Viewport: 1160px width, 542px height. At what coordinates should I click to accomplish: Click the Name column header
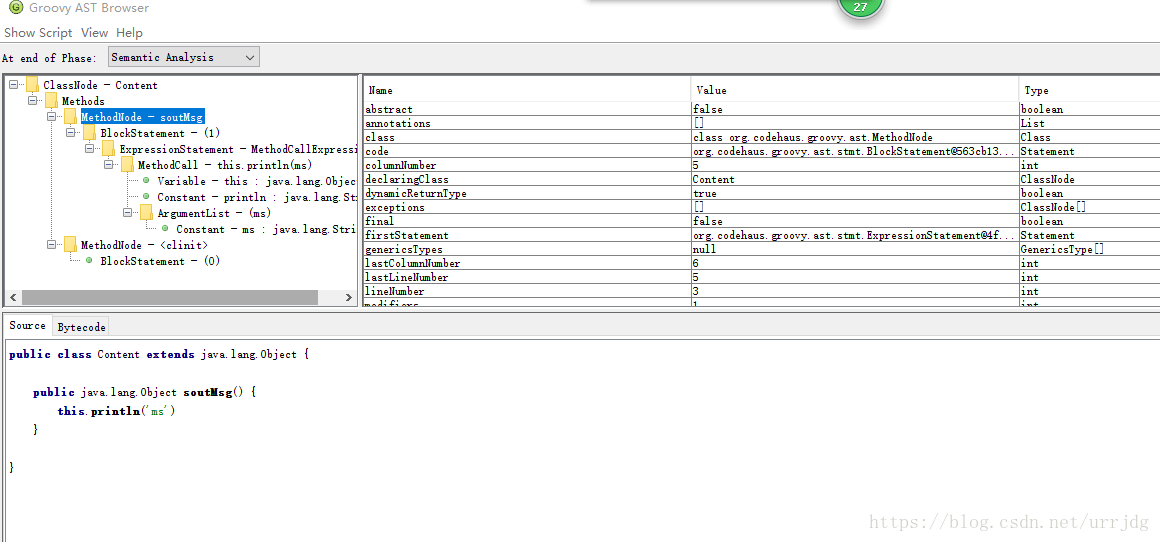tap(527, 90)
